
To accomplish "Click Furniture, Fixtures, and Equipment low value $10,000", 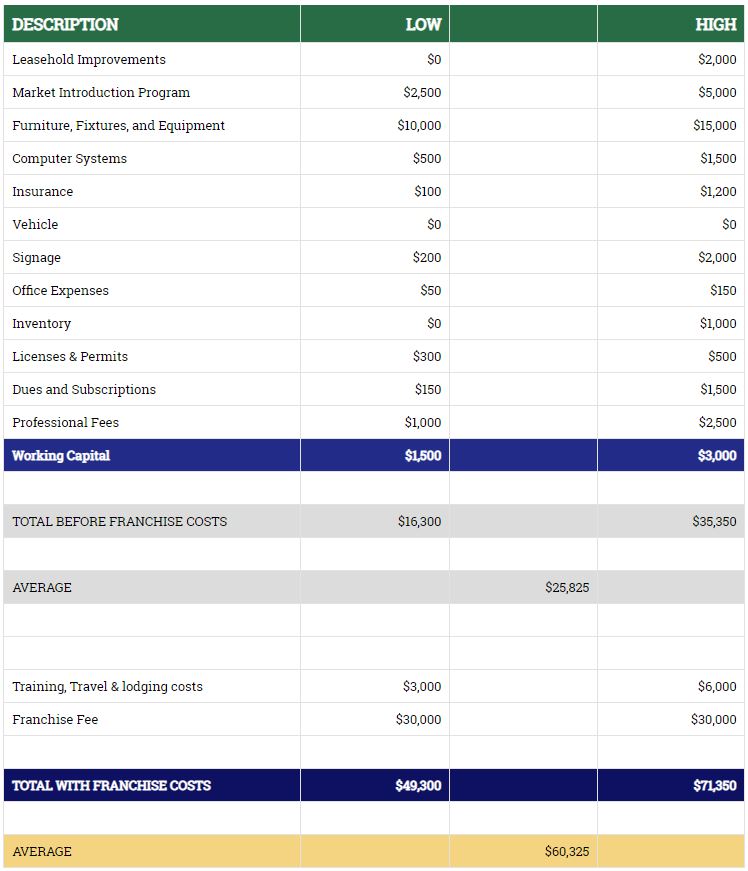I will pos(419,126).
